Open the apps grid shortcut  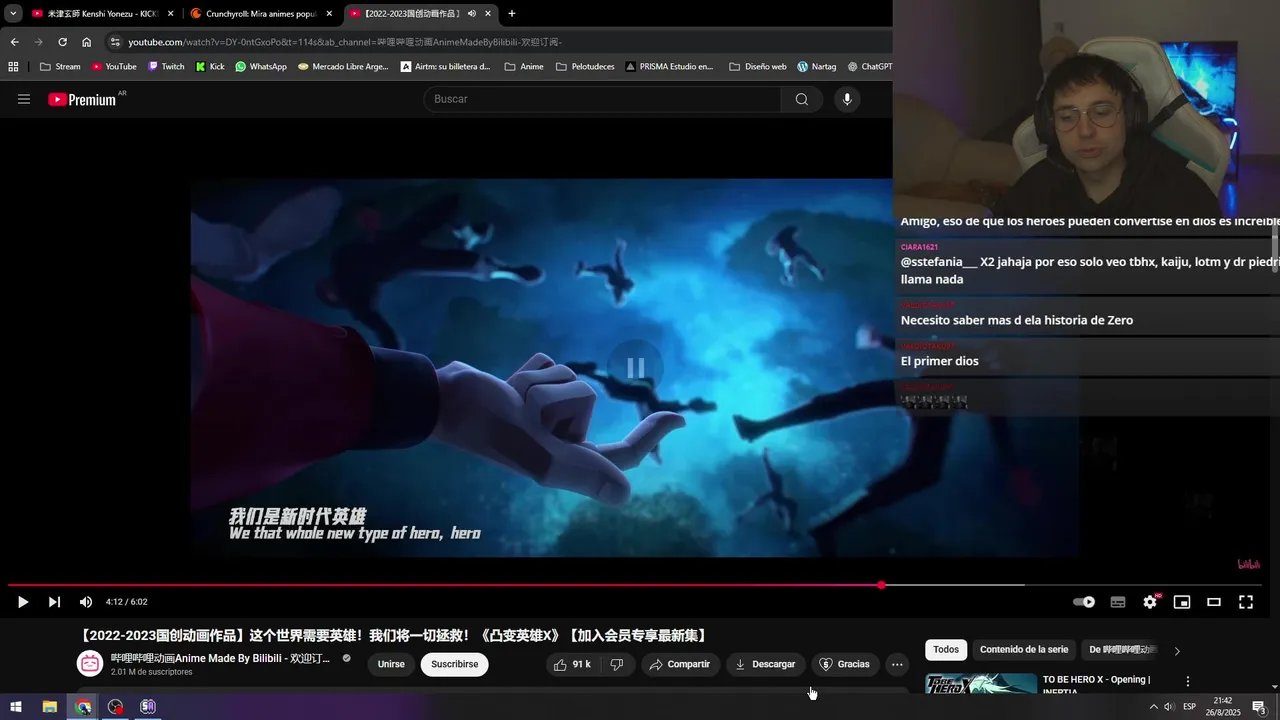(13, 67)
